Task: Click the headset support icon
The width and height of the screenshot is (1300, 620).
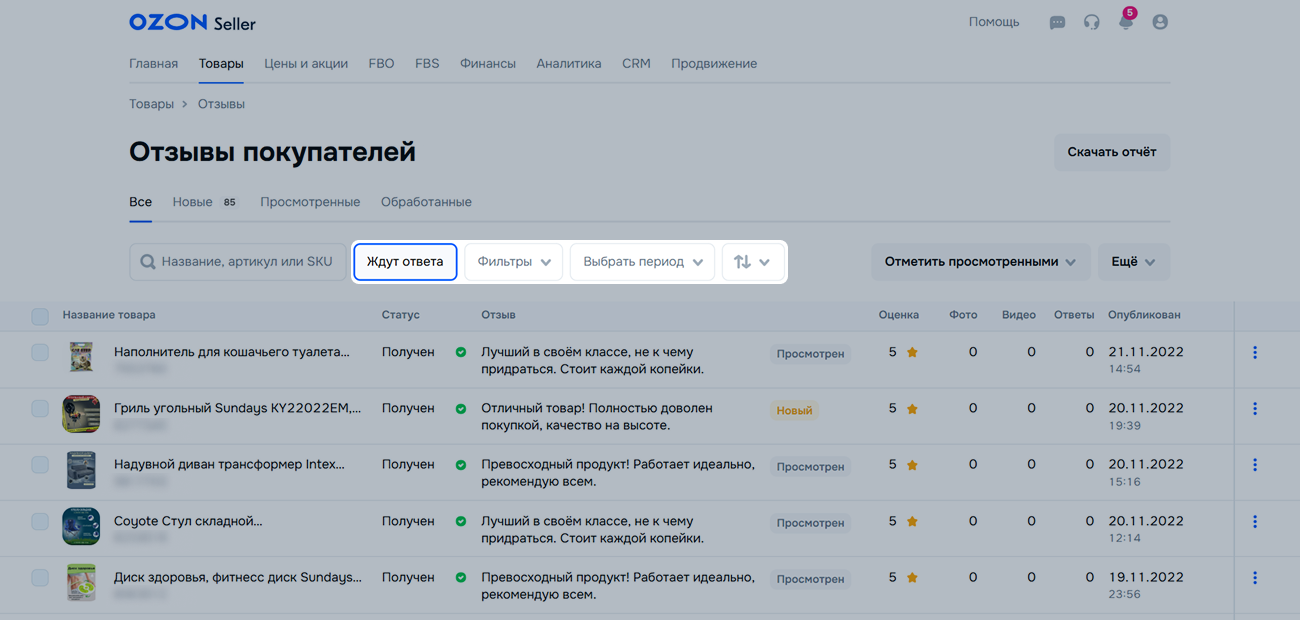Action: tap(1091, 22)
